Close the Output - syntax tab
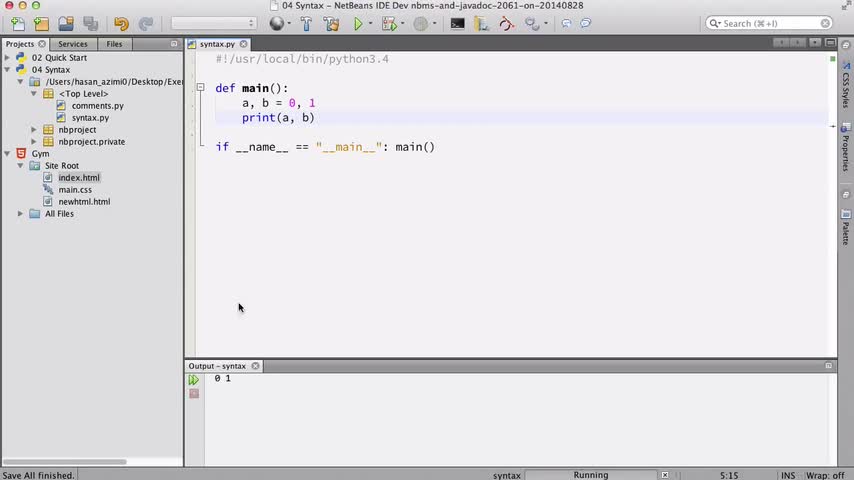This screenshot has width=854, height=480. pos(255,366)
